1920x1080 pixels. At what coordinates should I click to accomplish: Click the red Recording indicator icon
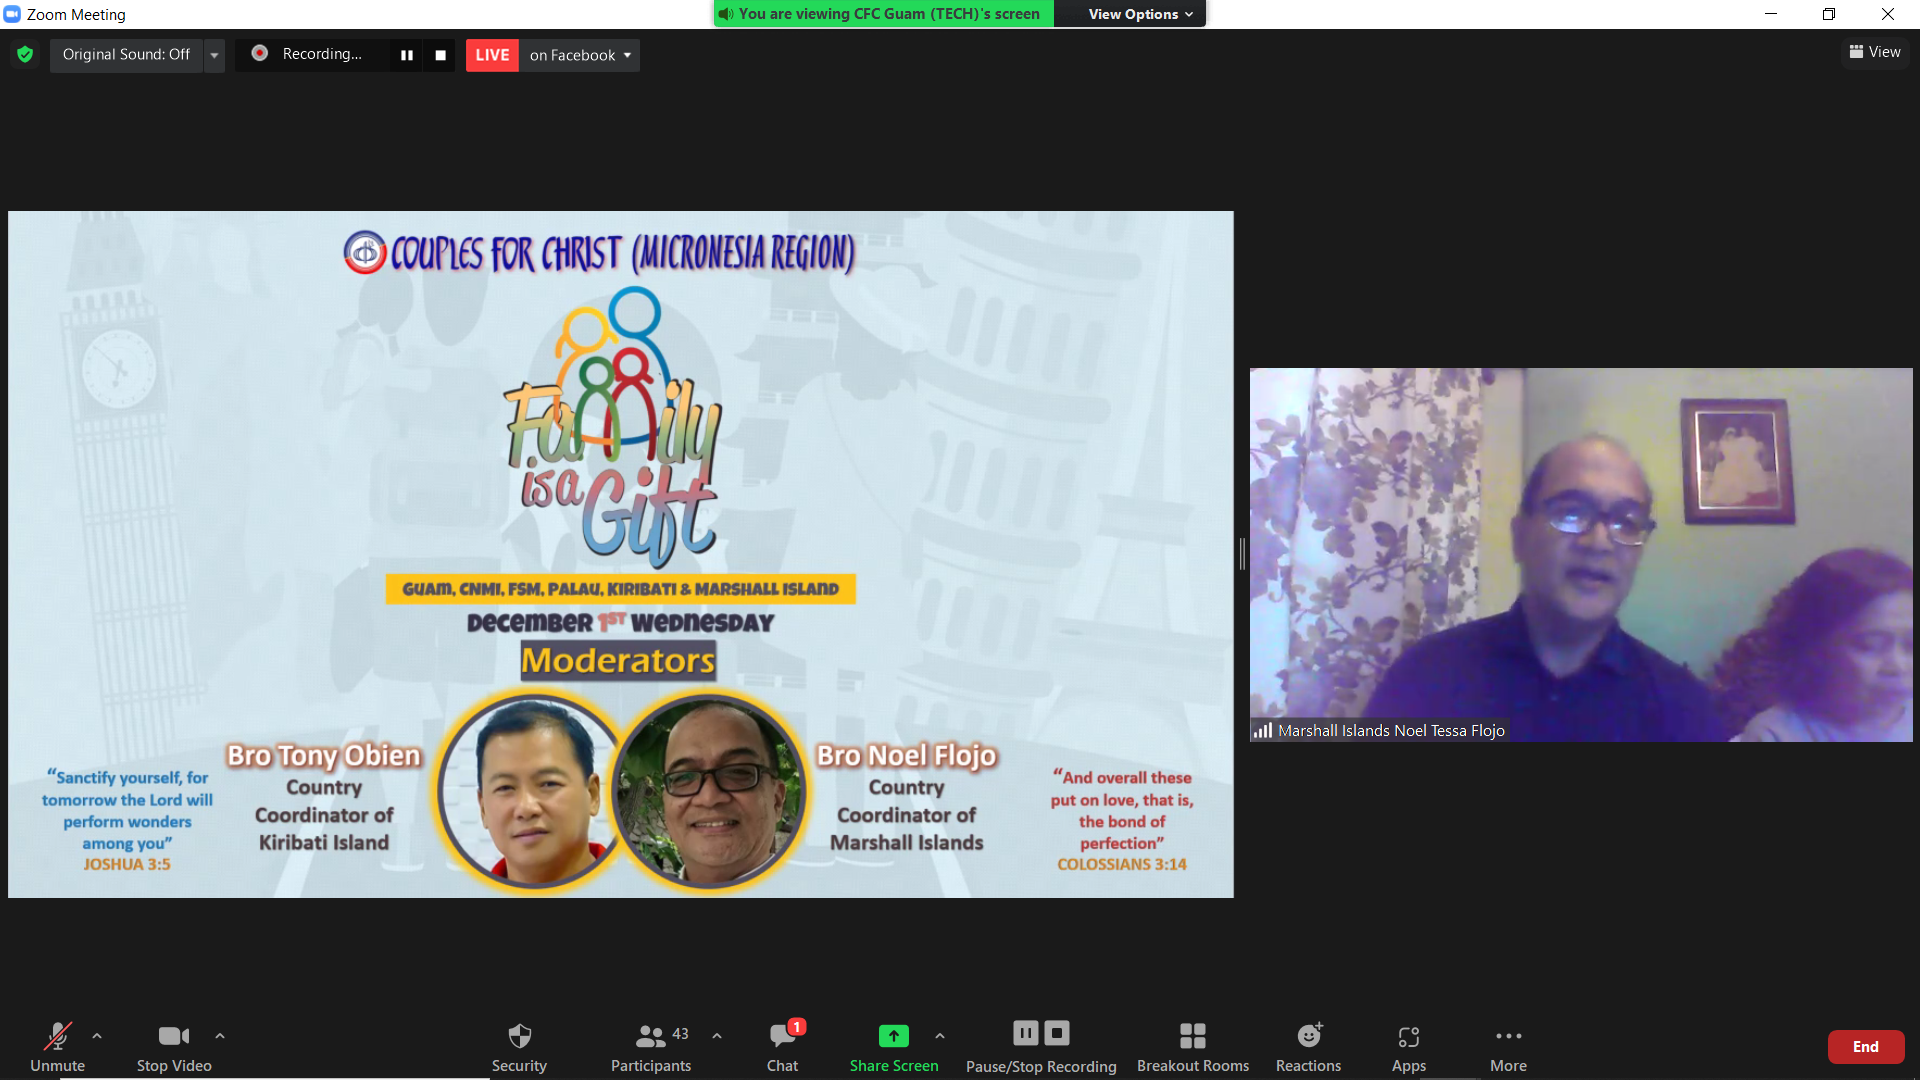click(x=260, y=53)
